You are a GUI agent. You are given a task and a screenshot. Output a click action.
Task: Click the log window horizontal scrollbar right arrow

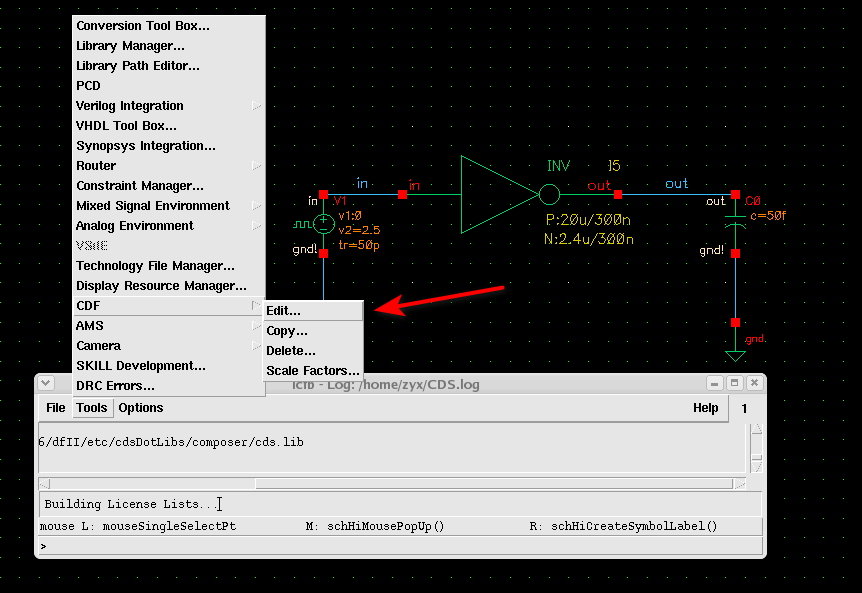742,484
